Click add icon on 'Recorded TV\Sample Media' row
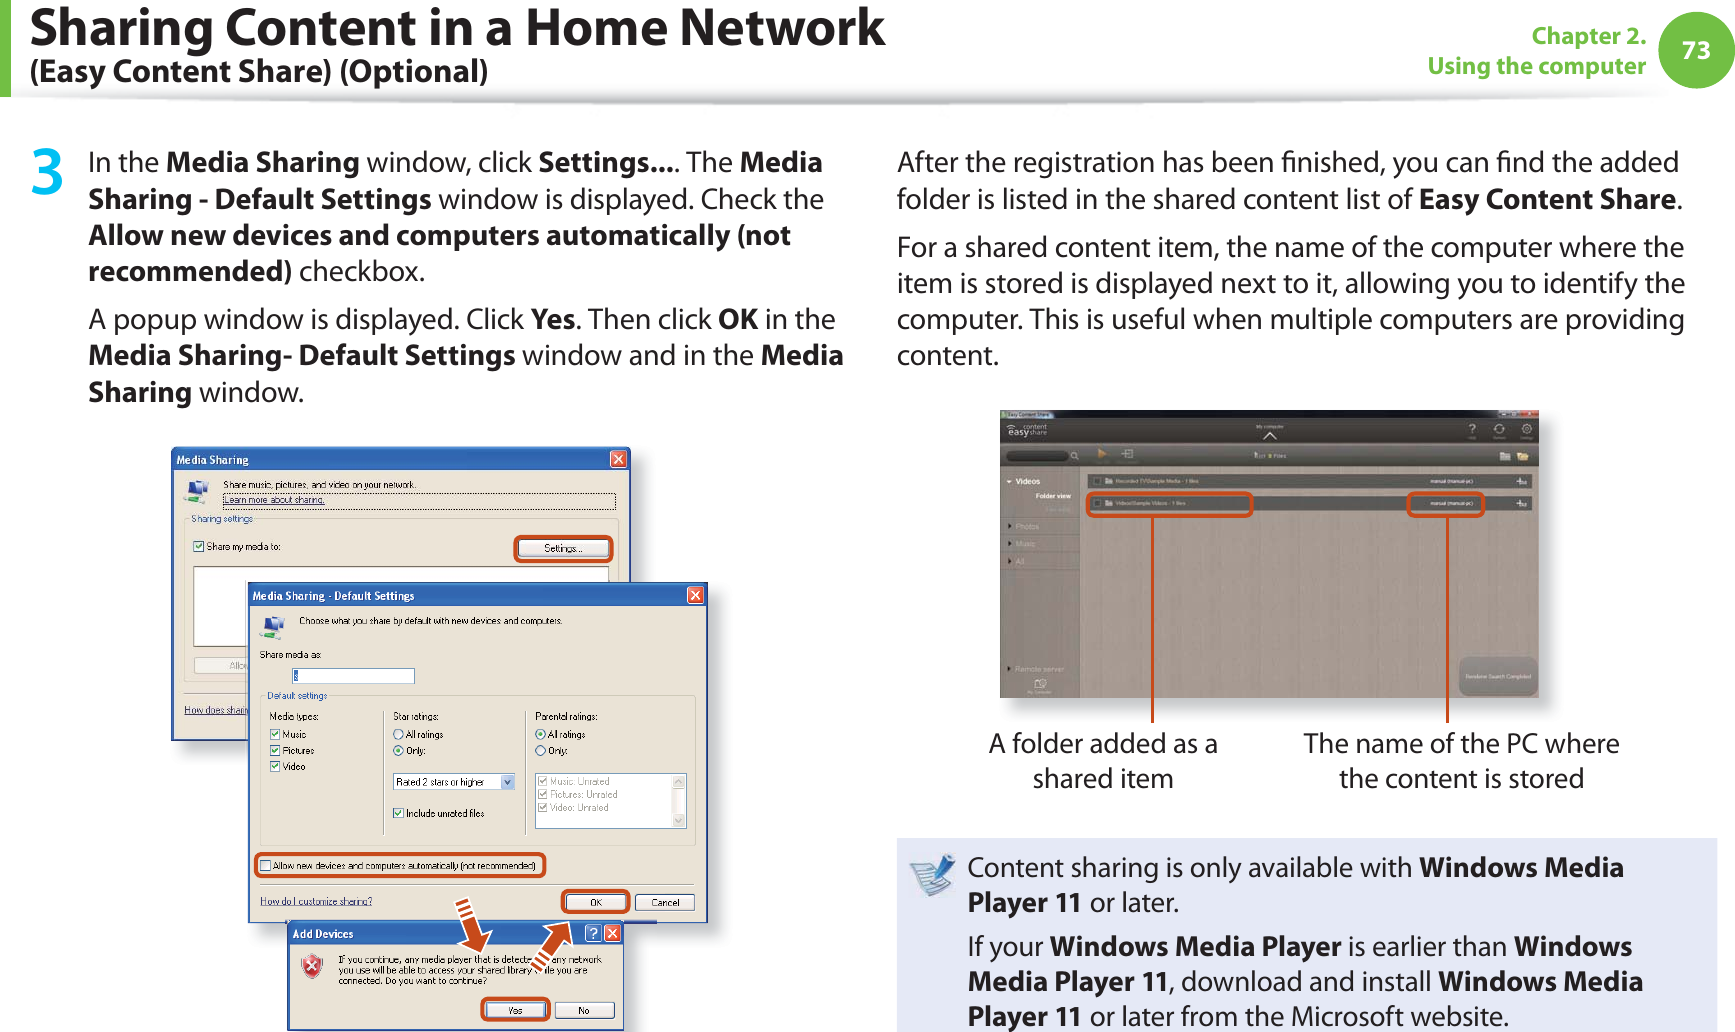The height and width of the screenshot is (1032, 1735). click(x=1521, y=481)
